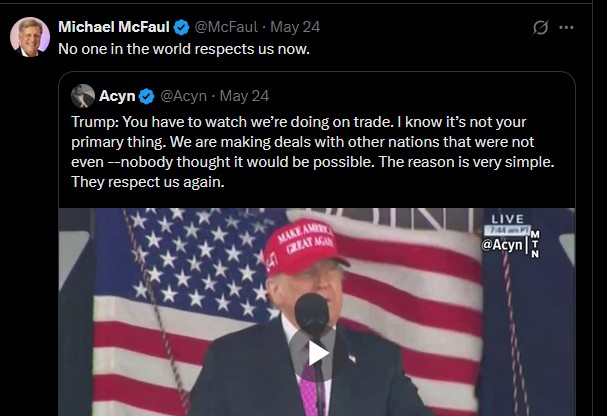
Task: Open quoted tweet text about trade deals
Action: [x=313, y=152]
